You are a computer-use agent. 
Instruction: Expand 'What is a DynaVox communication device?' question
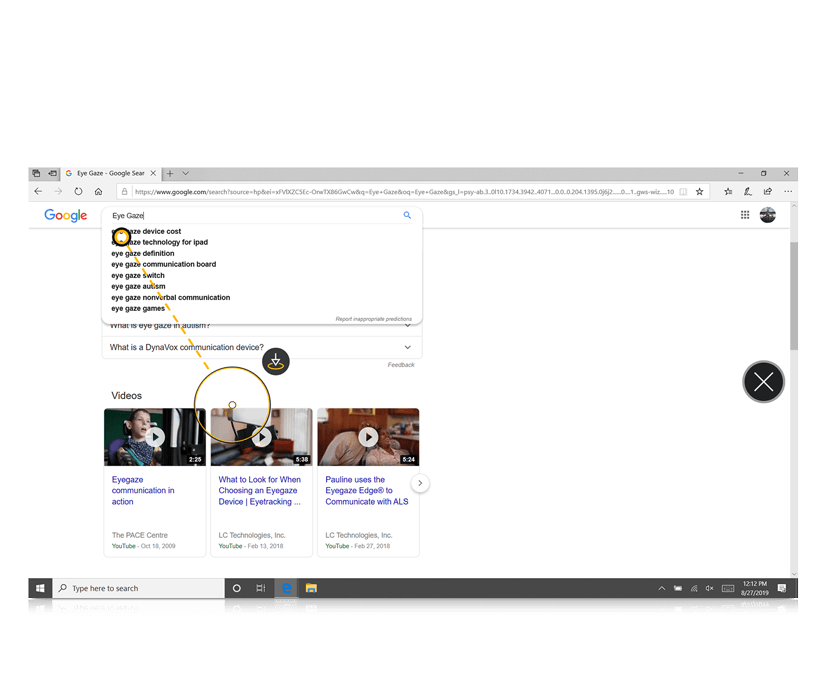coord(407,347)
